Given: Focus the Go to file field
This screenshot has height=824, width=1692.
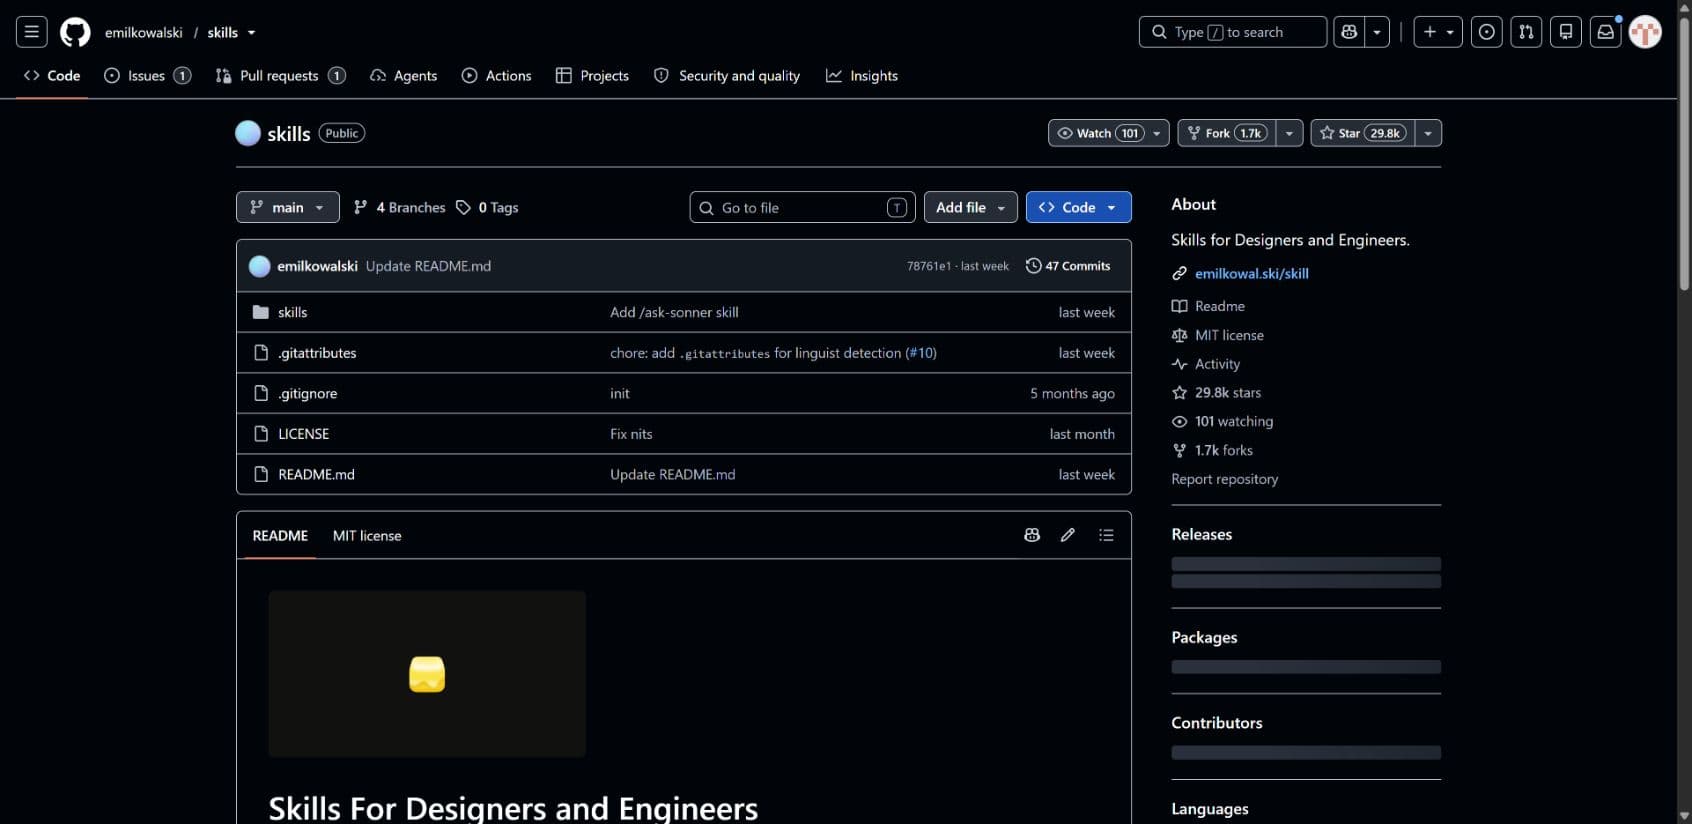Looking at the screenshot, I should pyautogui.click(x=802, y=207).
